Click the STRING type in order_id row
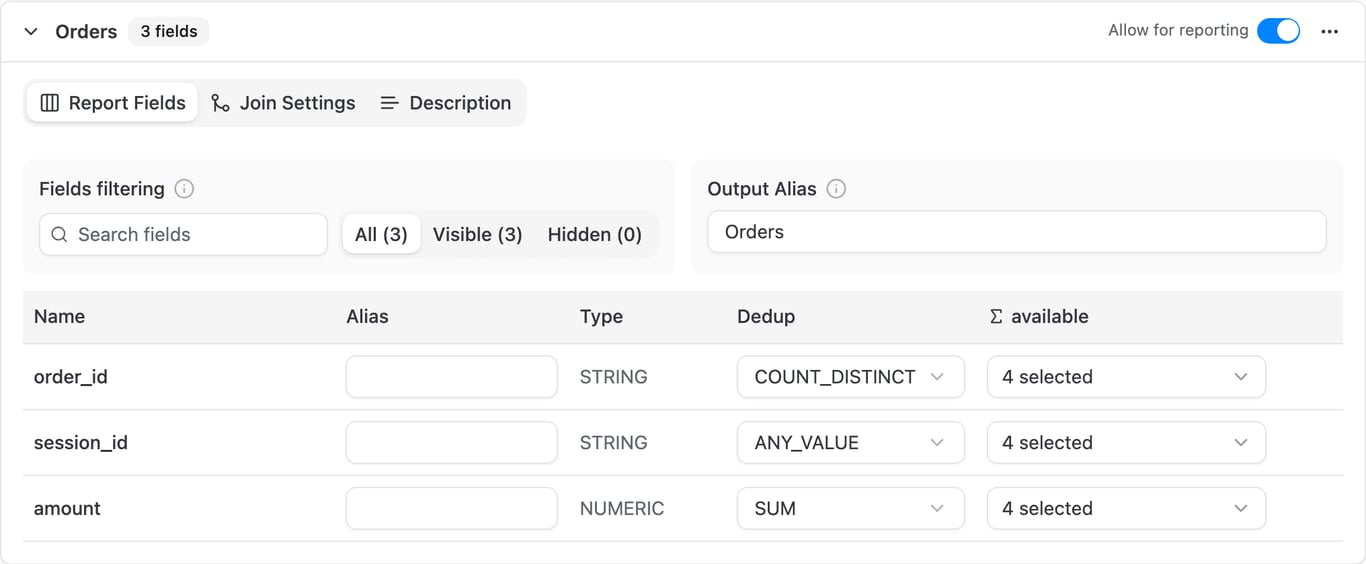1366x564 pixels. [x=614, y=377]
